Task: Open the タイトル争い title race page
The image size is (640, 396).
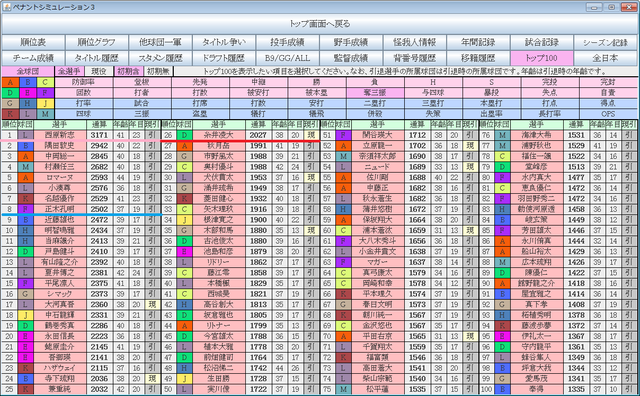Action: [224, 42]
